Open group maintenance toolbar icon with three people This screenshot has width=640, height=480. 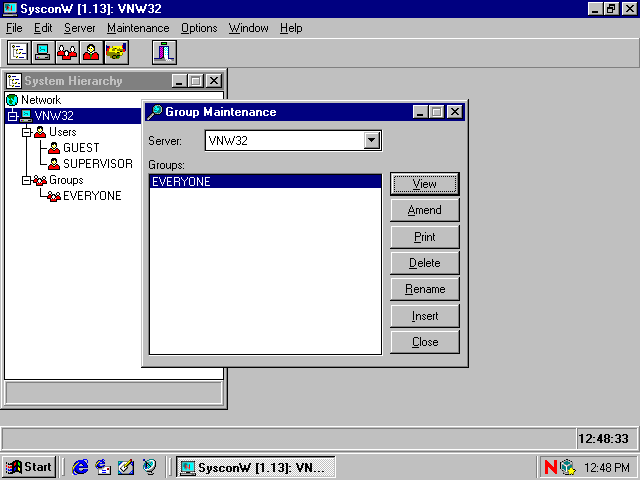tap(67, 52)
